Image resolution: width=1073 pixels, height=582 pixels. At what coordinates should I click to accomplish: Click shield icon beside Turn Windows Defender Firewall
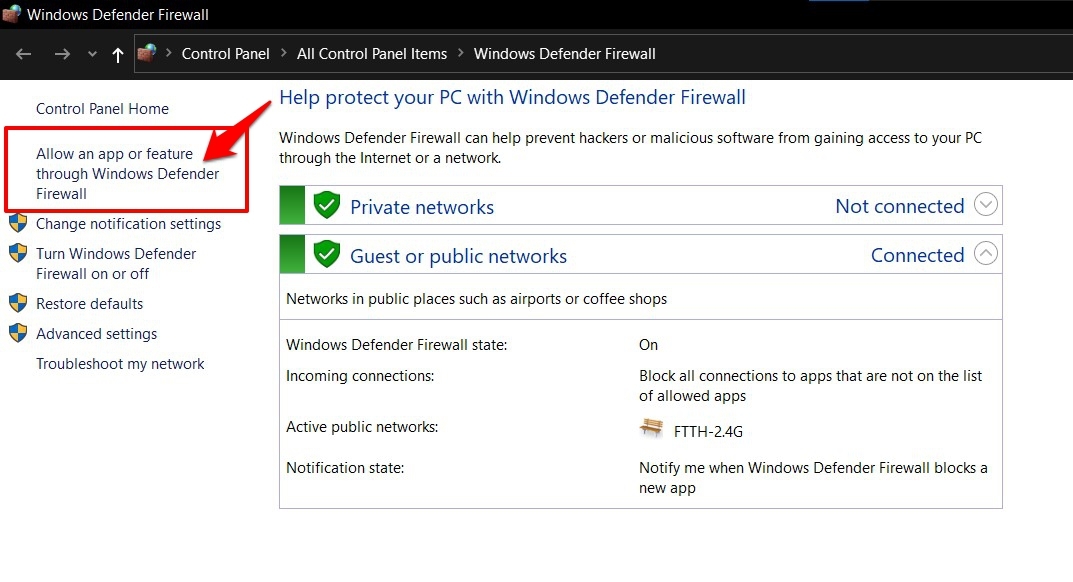(18, 253)
